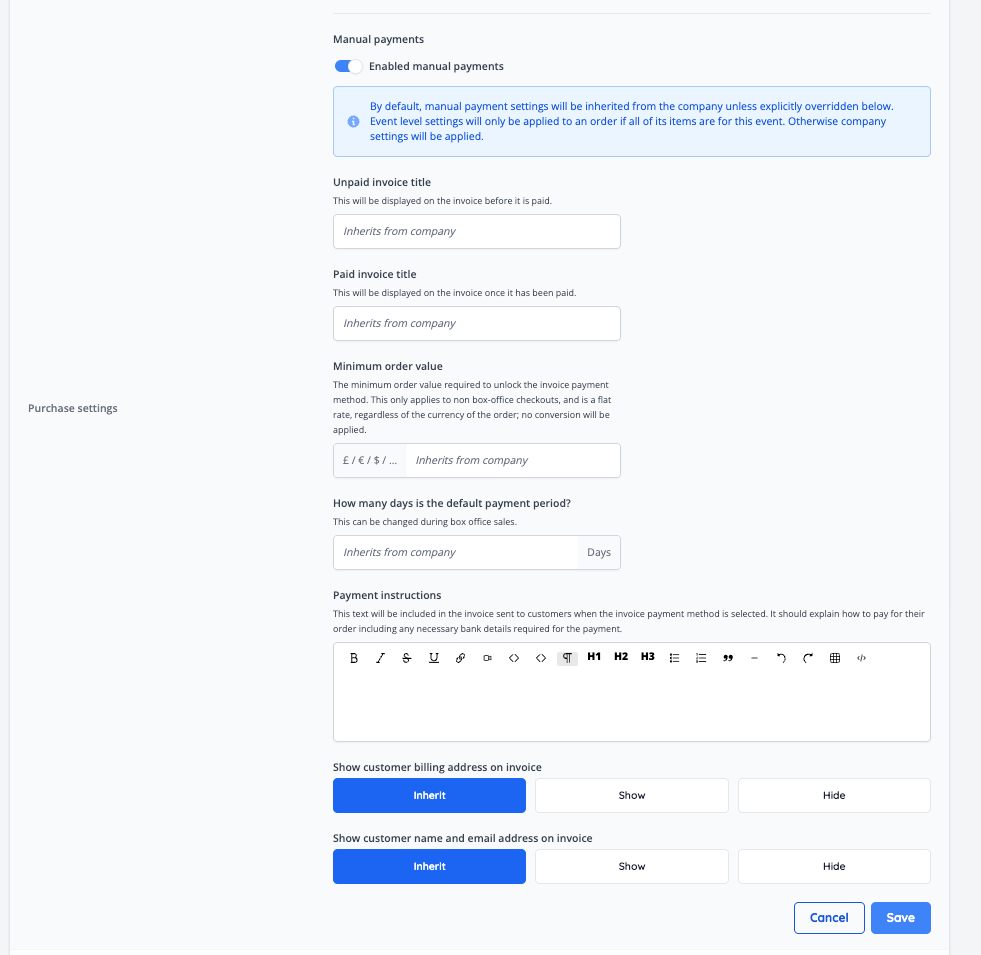Insert a hyperlink using the link icon
981x955 pixels.
pyautogui.click(x=460, y=658)
